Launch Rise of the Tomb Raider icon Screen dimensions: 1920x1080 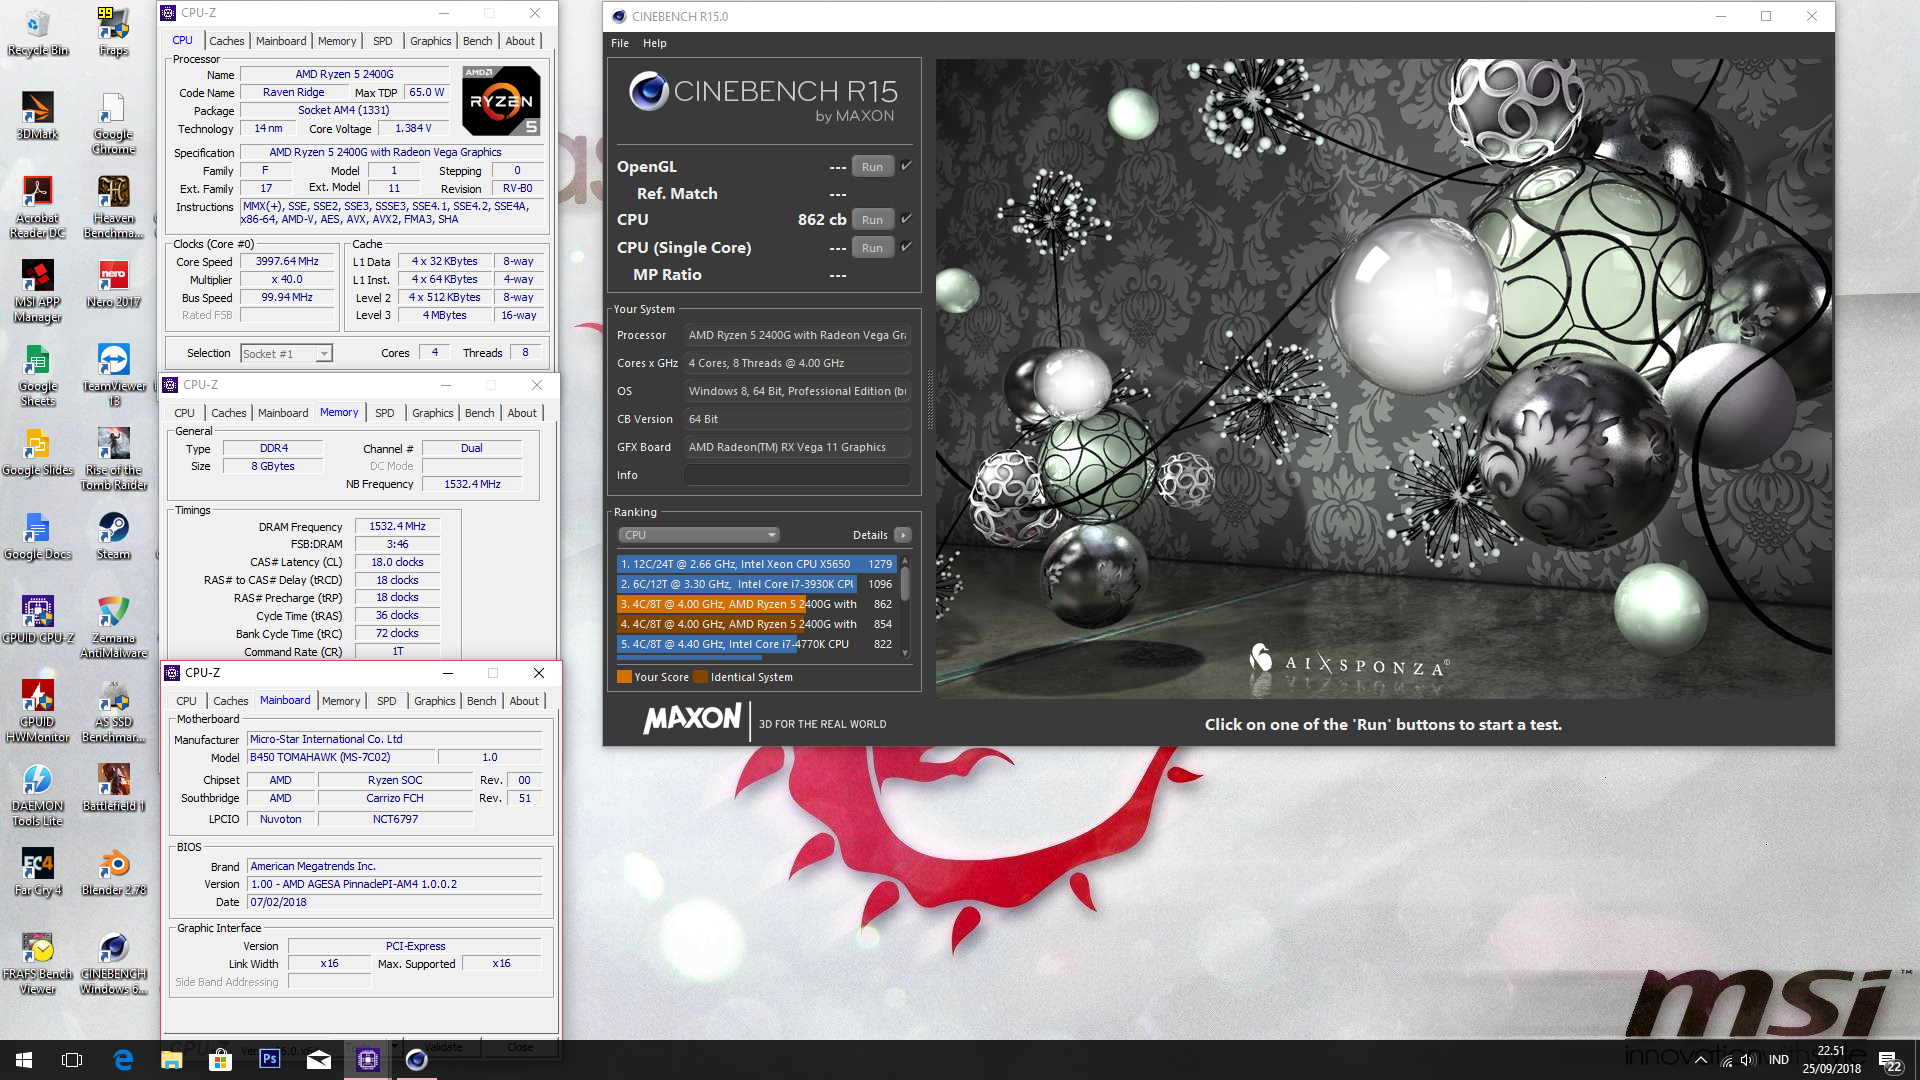(x=113, y=460)
